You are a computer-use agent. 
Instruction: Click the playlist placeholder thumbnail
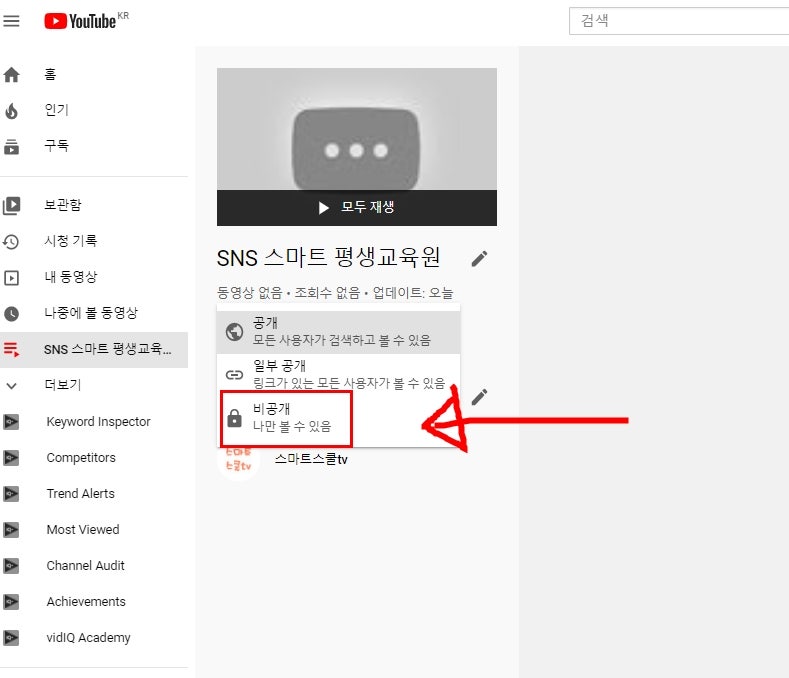coord(357,129)
